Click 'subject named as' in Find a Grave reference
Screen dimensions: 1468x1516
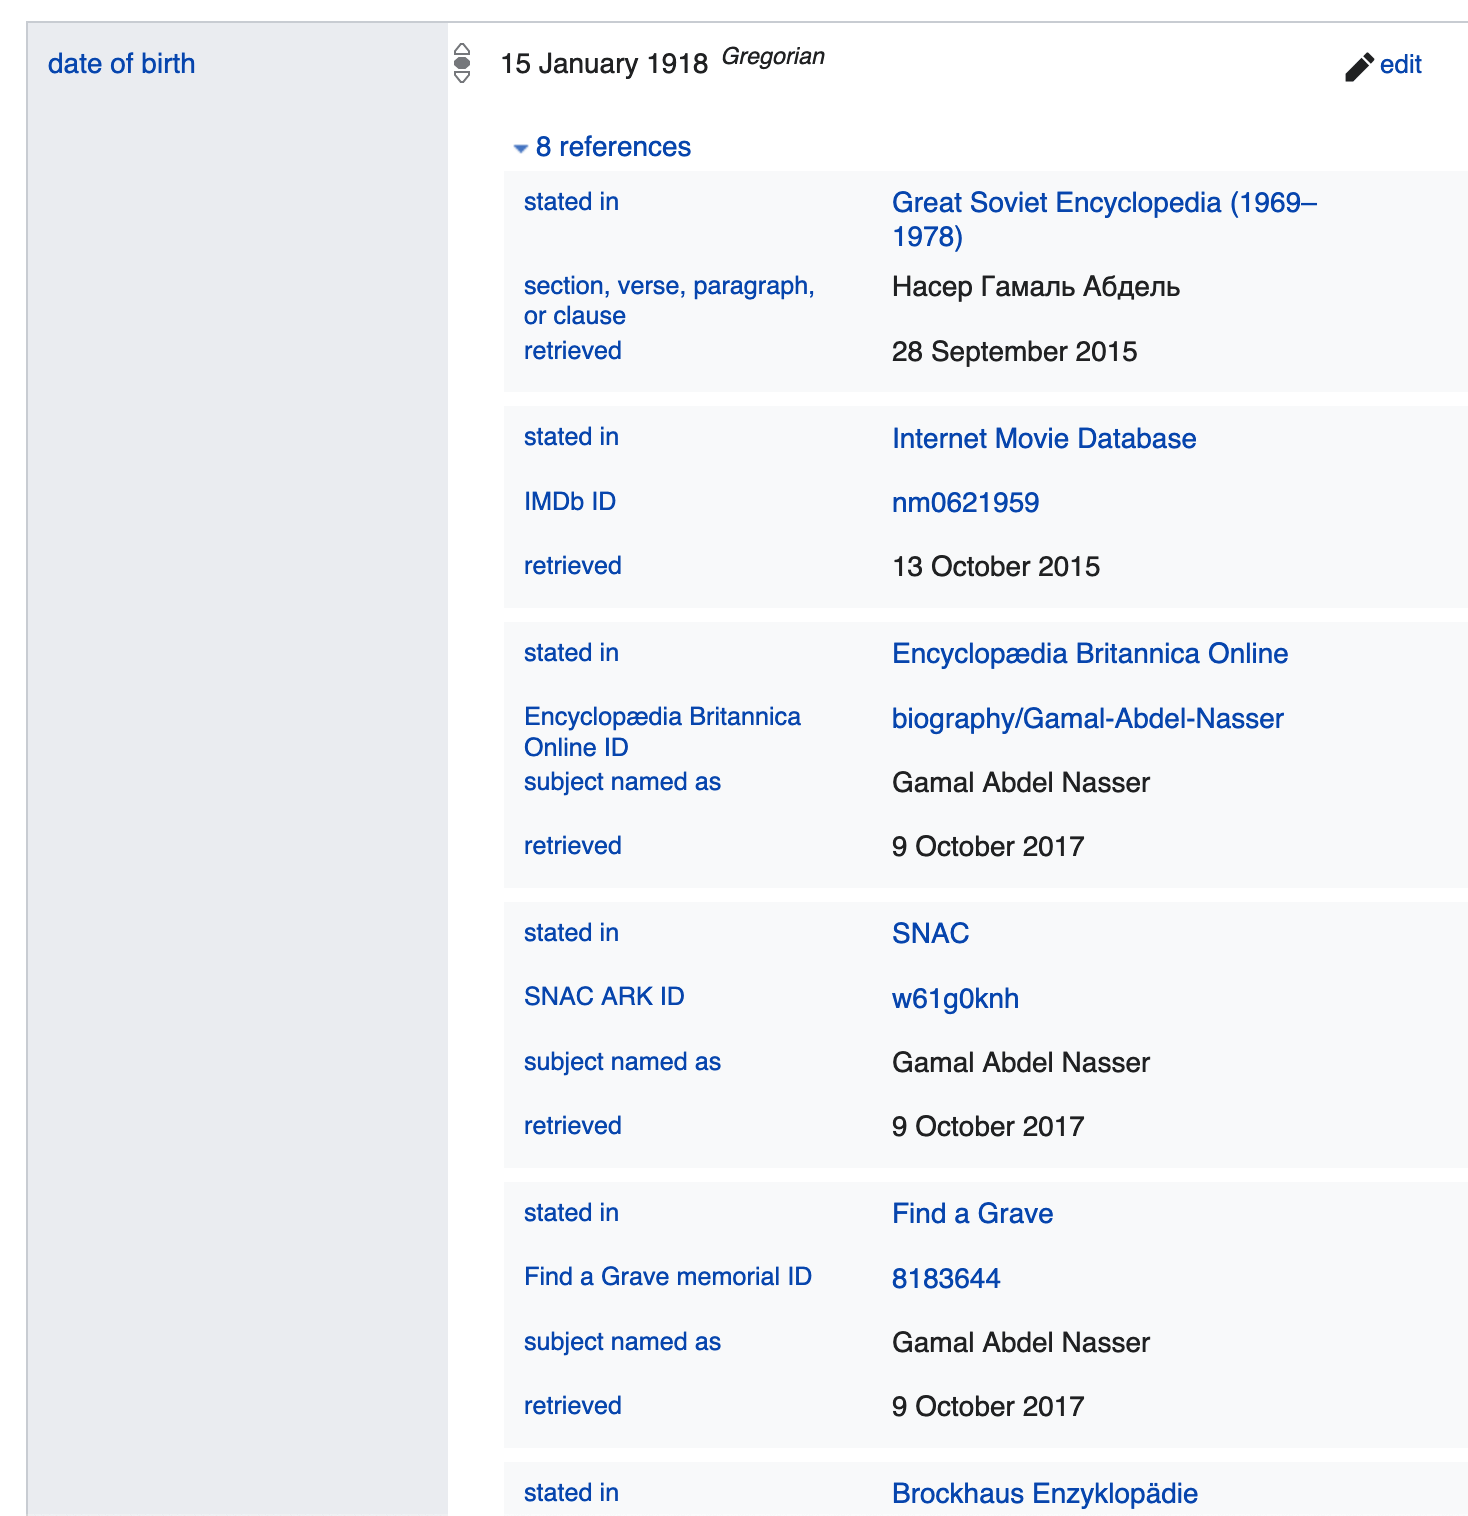point(622,1341)
